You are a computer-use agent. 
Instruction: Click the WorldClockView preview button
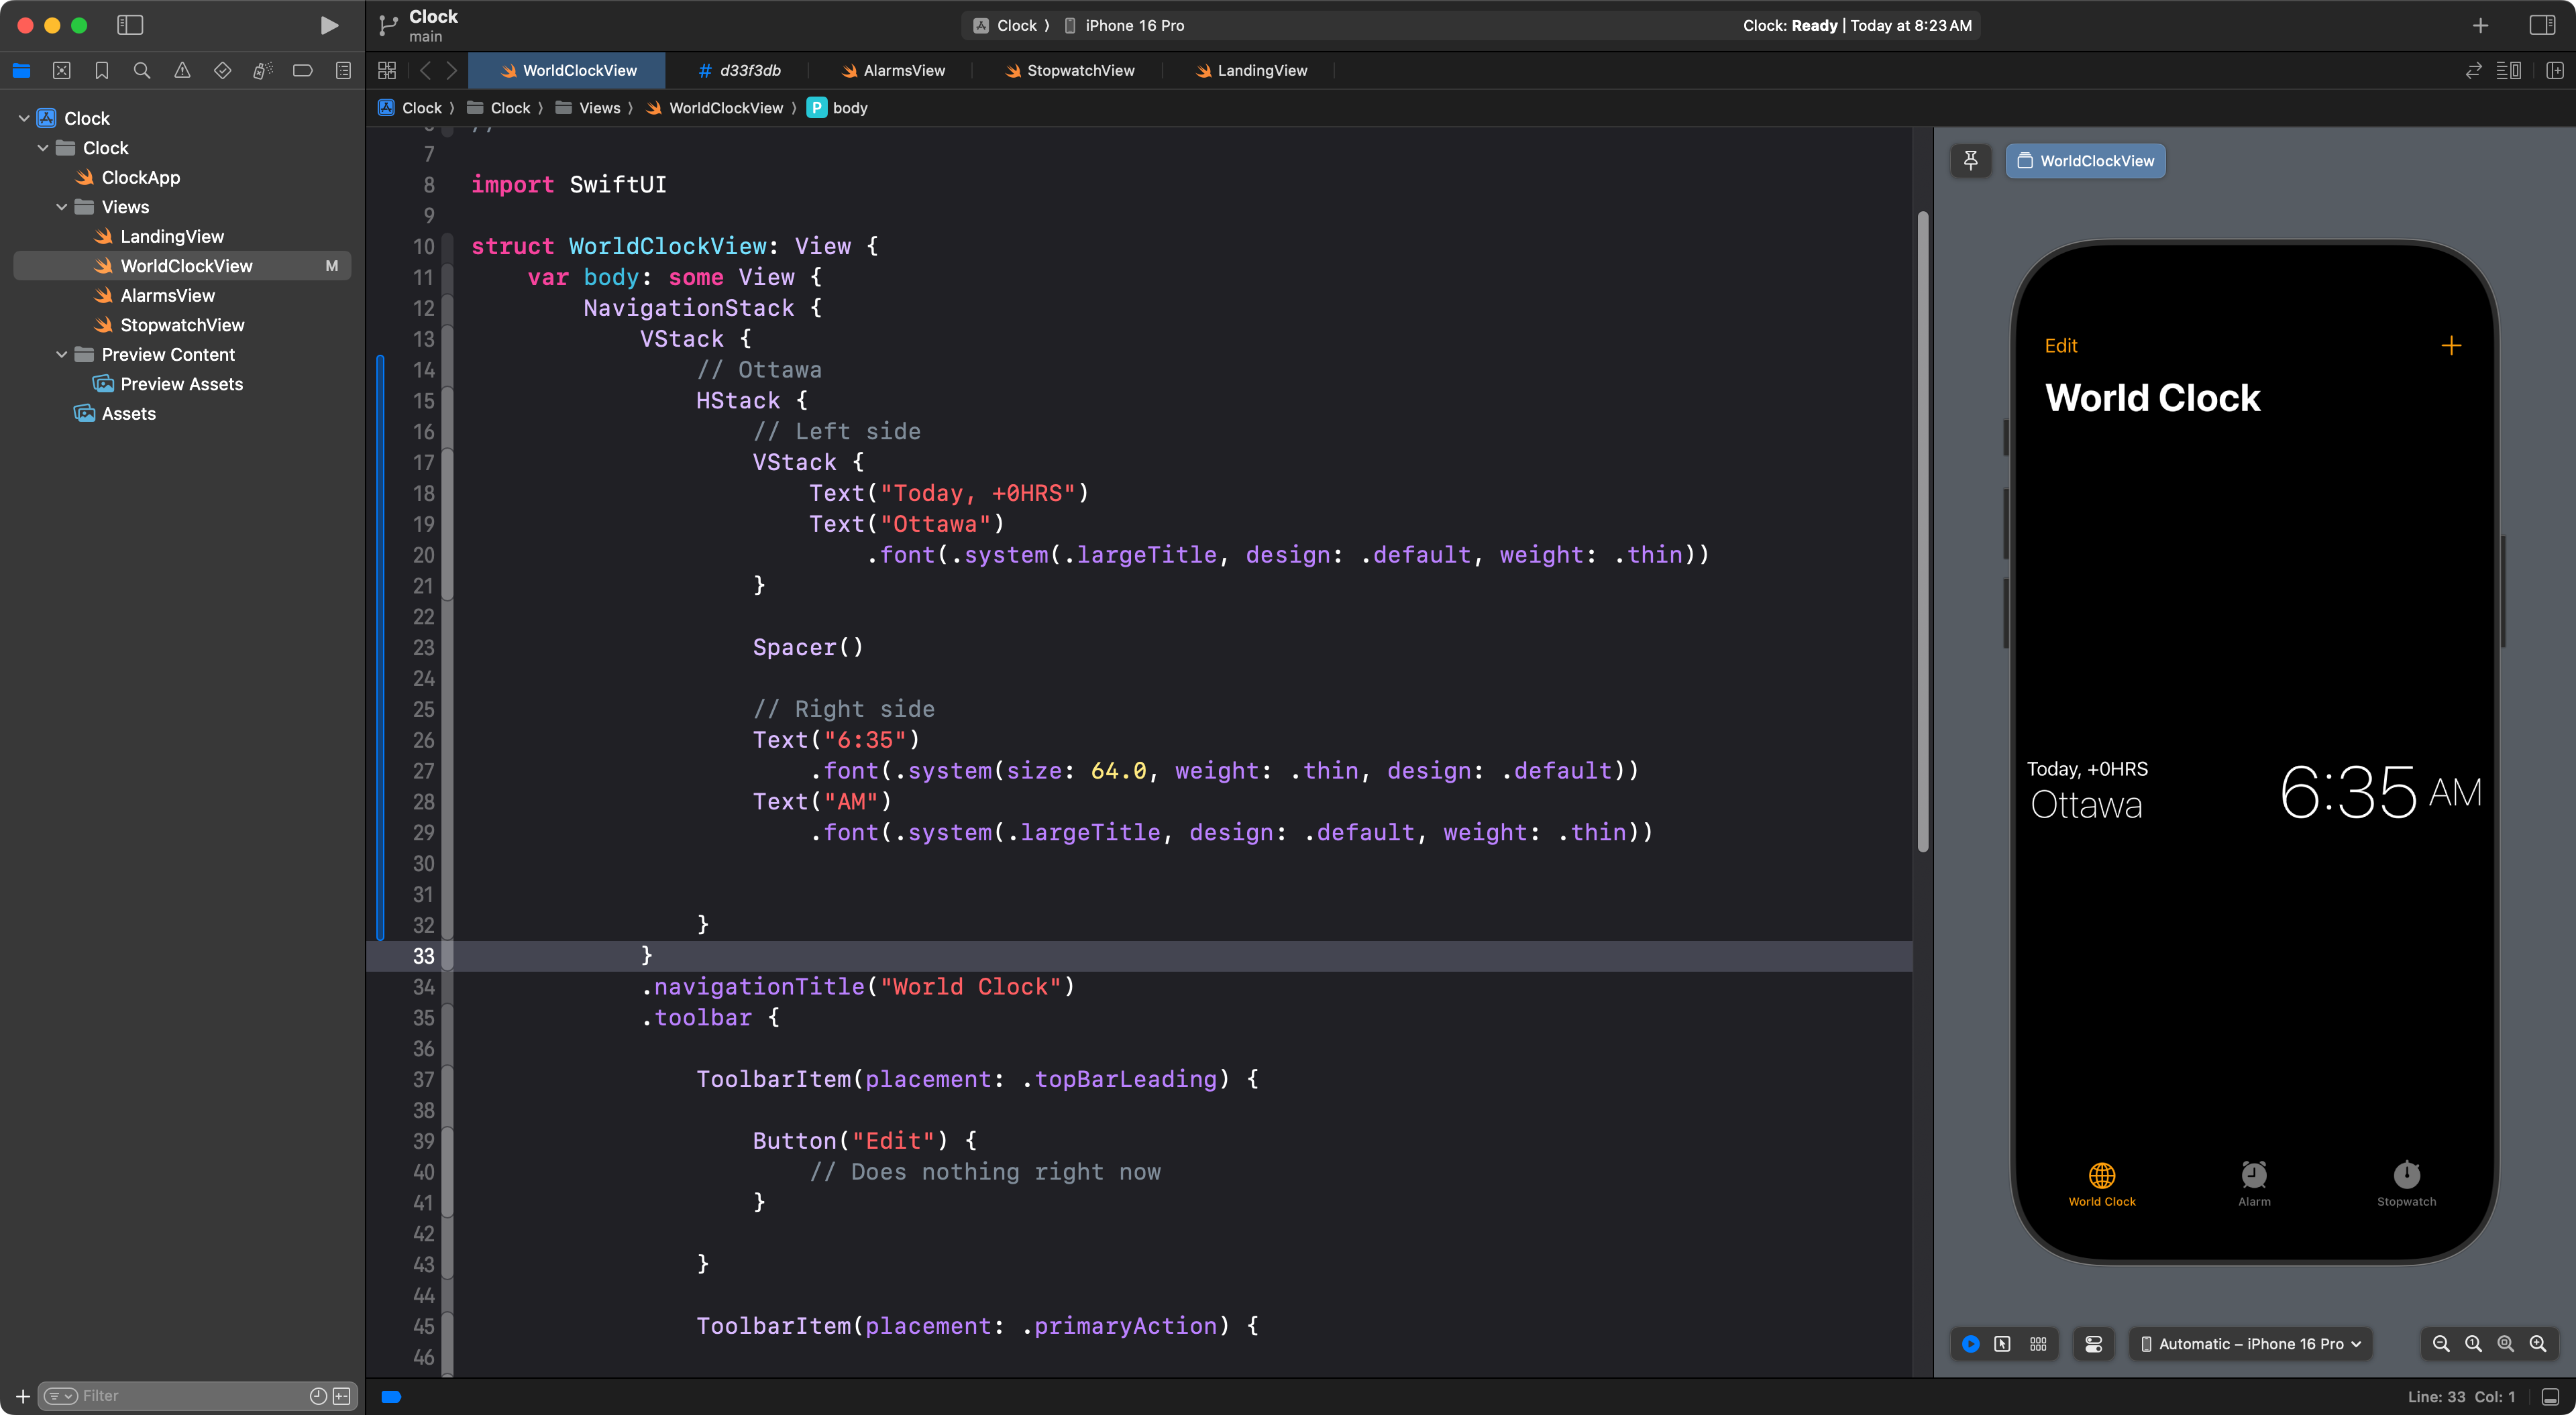pos(2085,161)
